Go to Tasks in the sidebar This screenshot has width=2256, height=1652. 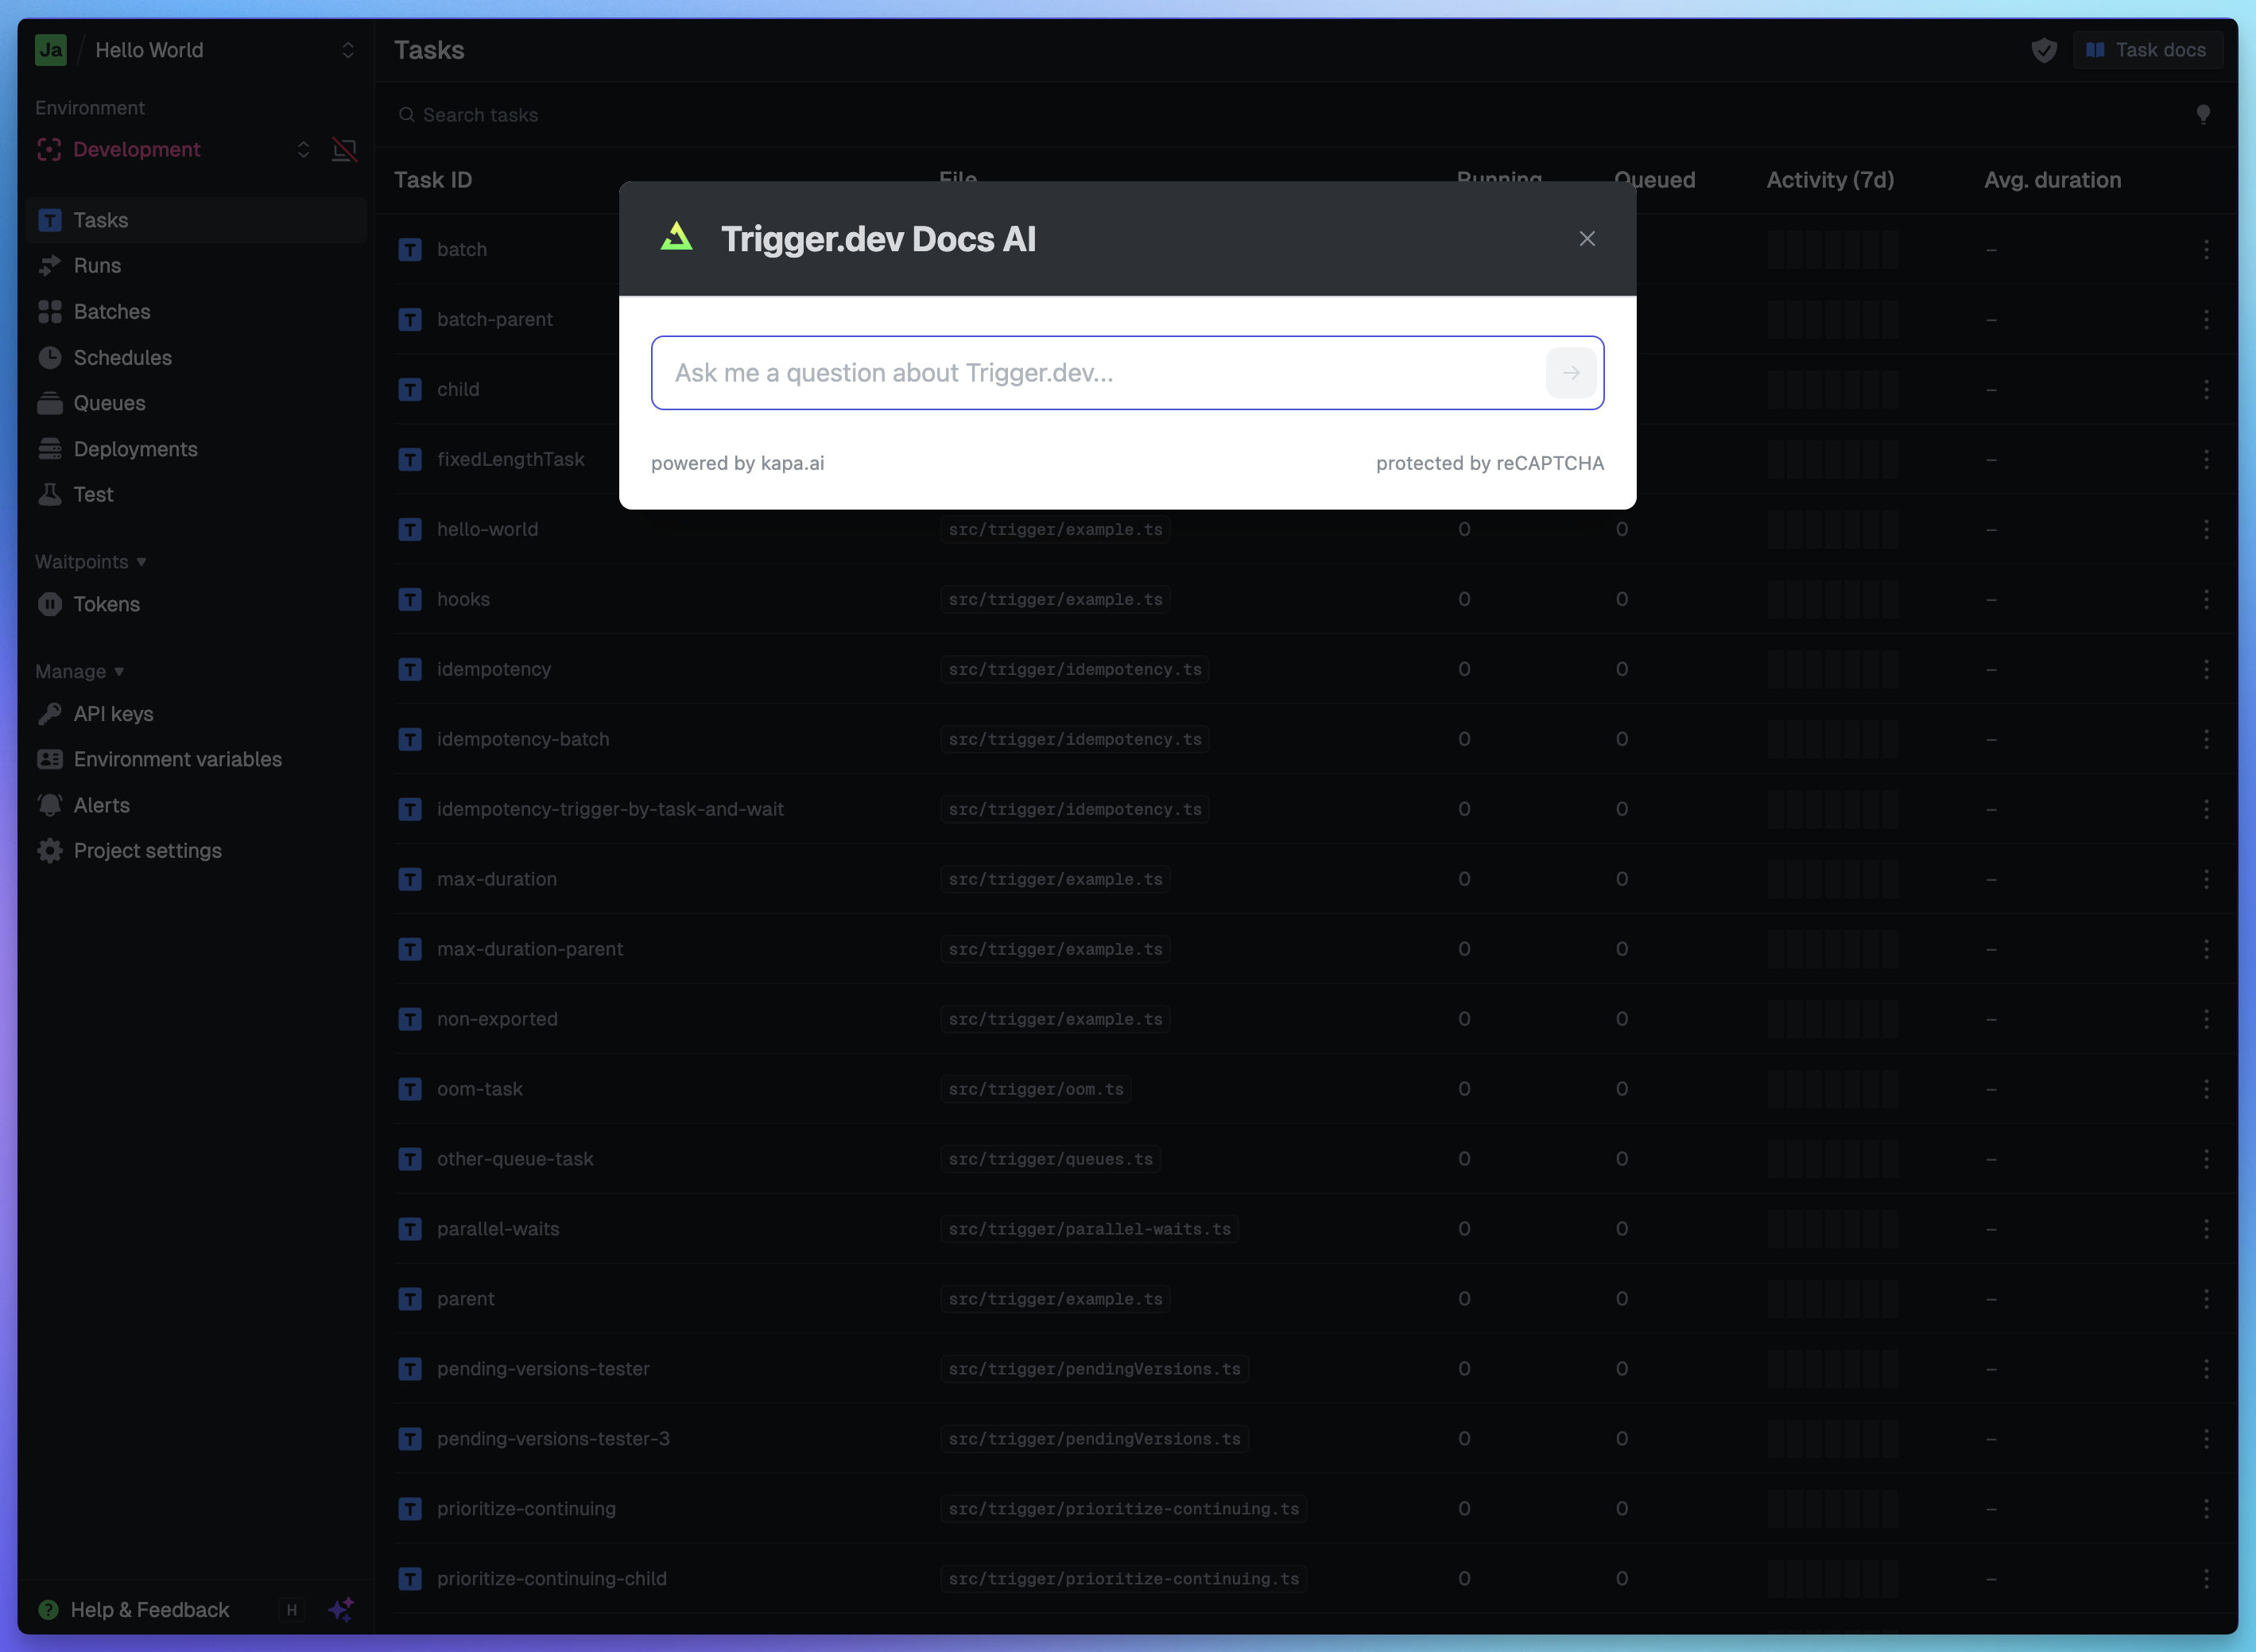pos(197,220)
